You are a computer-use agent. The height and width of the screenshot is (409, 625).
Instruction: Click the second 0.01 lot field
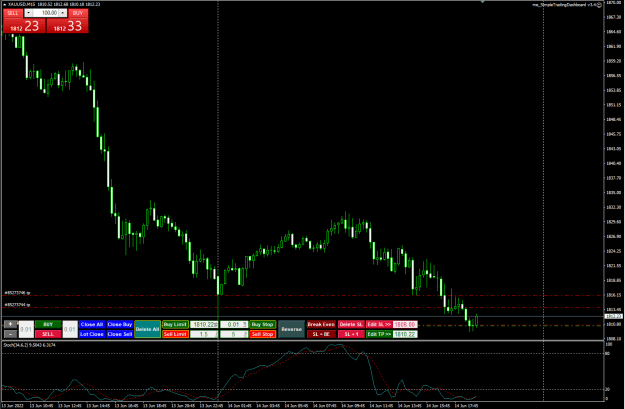[70, 329]
